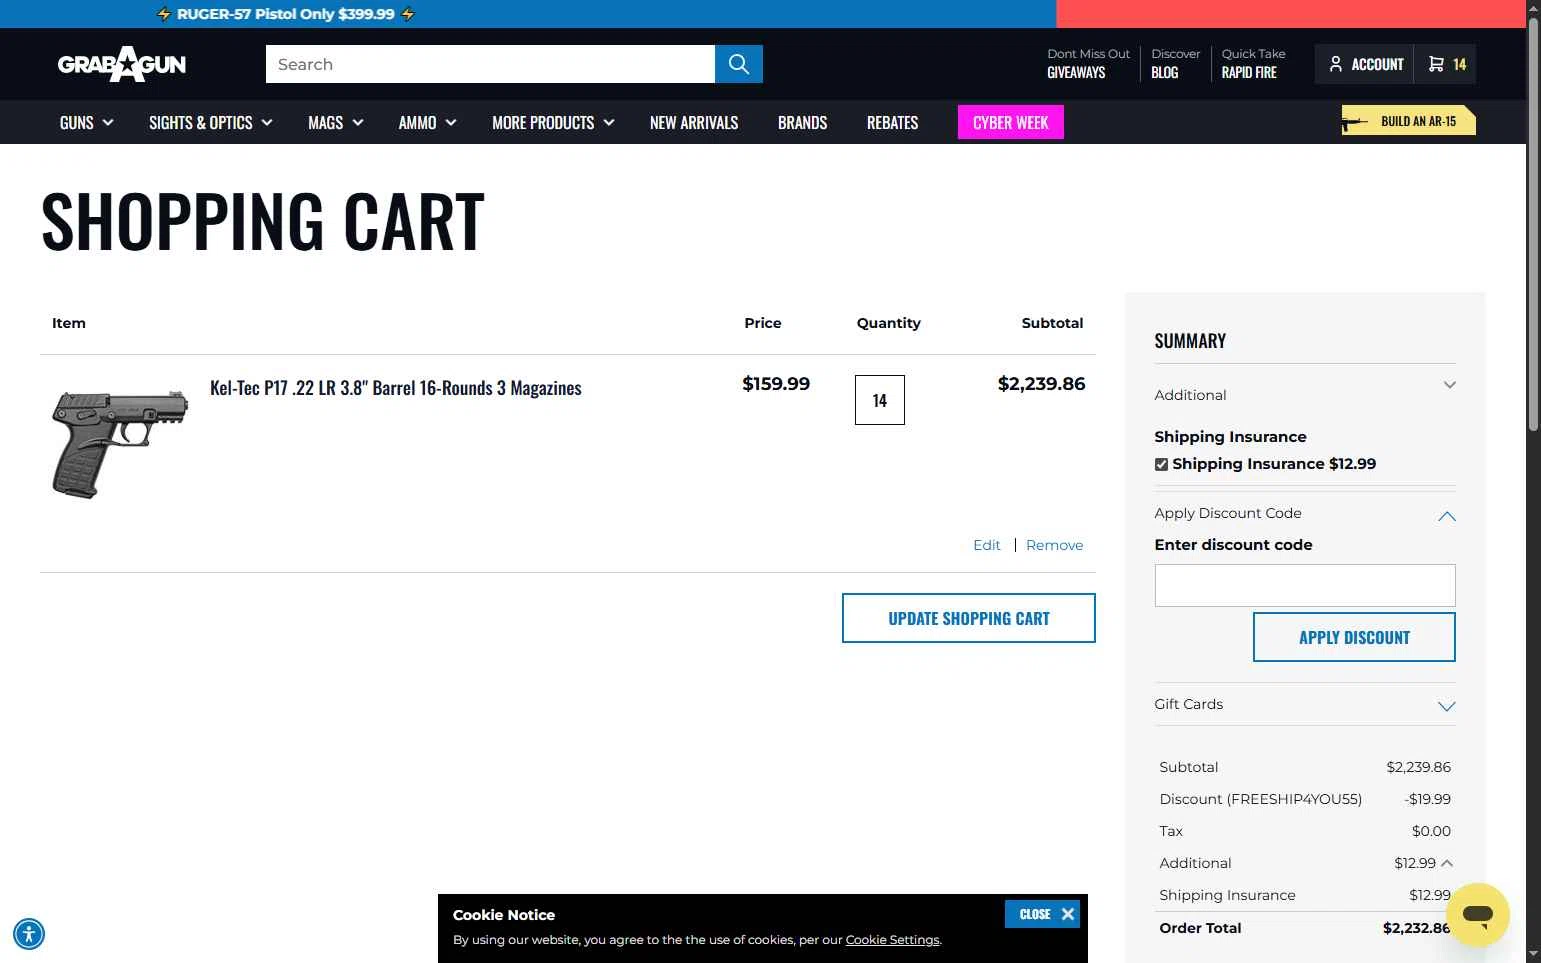
Task: Click the item subtotal $2,239.86
Action: tap(1041, 384)
